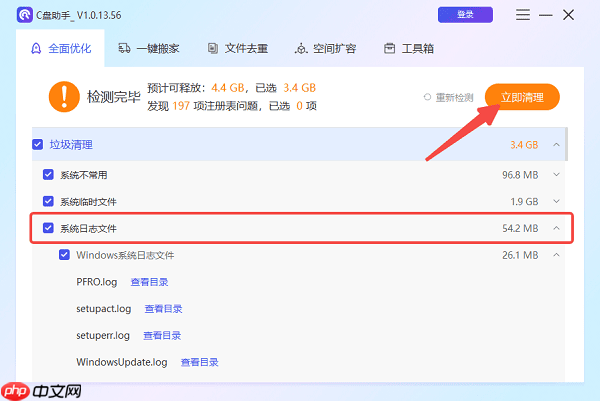The image size is (600, 401).
Task: Click the 工具箱 toolbox icon
Action: coord(390,49)
